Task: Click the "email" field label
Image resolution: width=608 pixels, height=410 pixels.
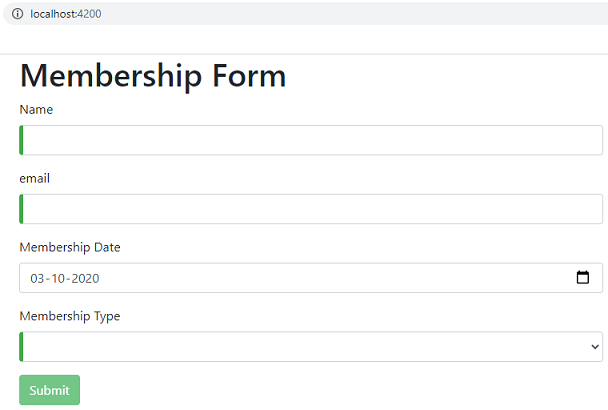Action: tap(35, 178)
